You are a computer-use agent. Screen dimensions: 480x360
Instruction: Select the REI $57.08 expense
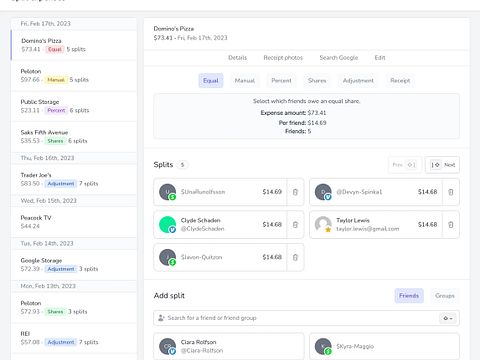coord(74,338)
